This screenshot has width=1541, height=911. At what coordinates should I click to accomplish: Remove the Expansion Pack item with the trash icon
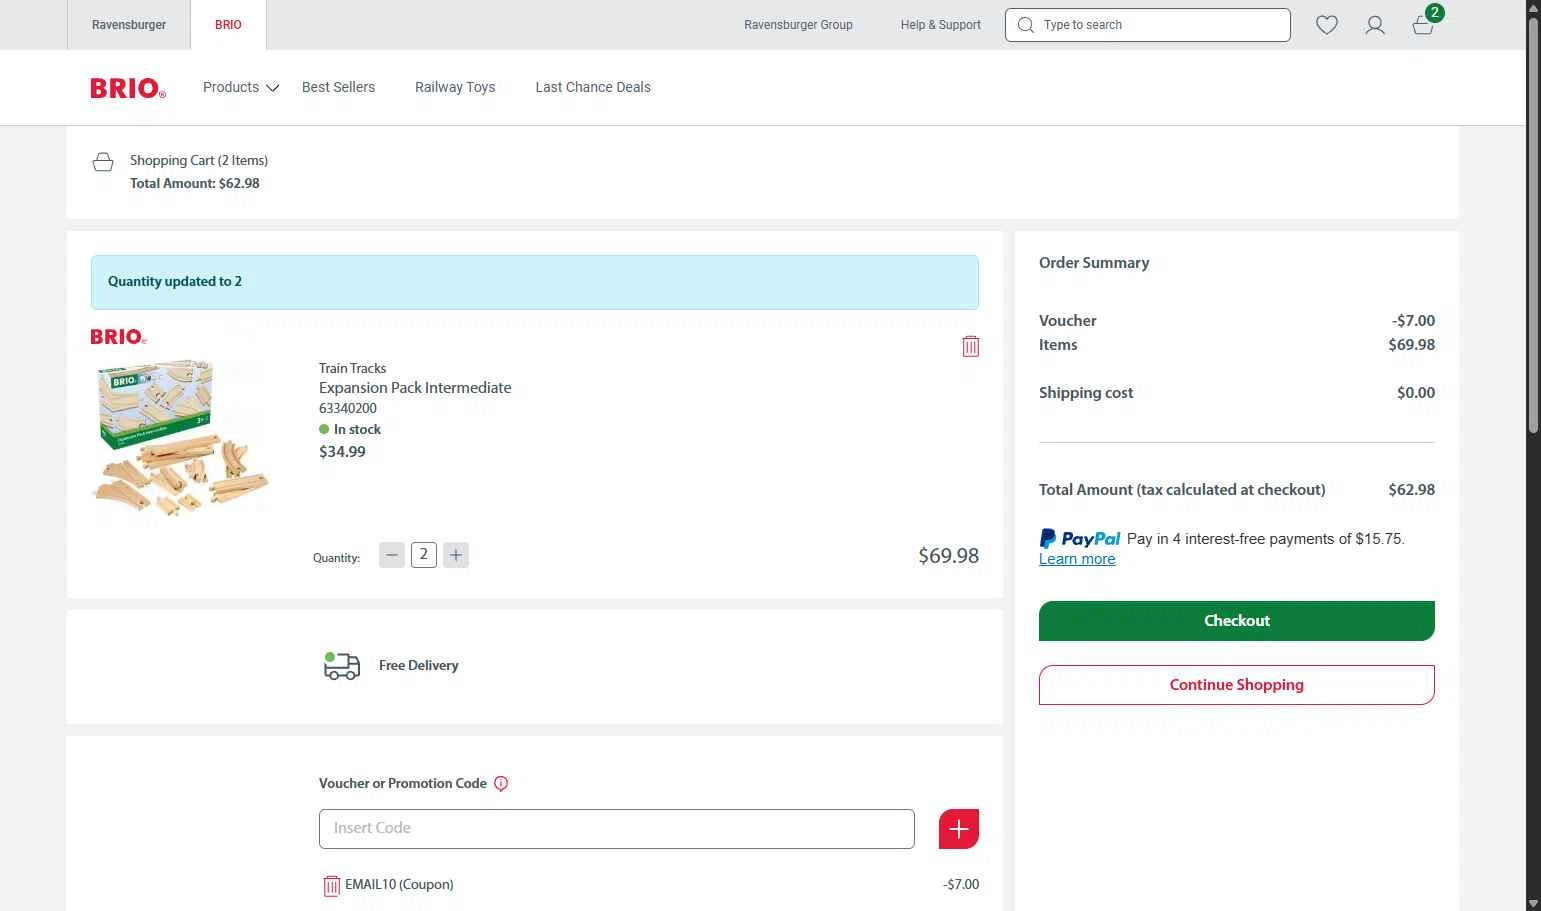pos(970,346)
